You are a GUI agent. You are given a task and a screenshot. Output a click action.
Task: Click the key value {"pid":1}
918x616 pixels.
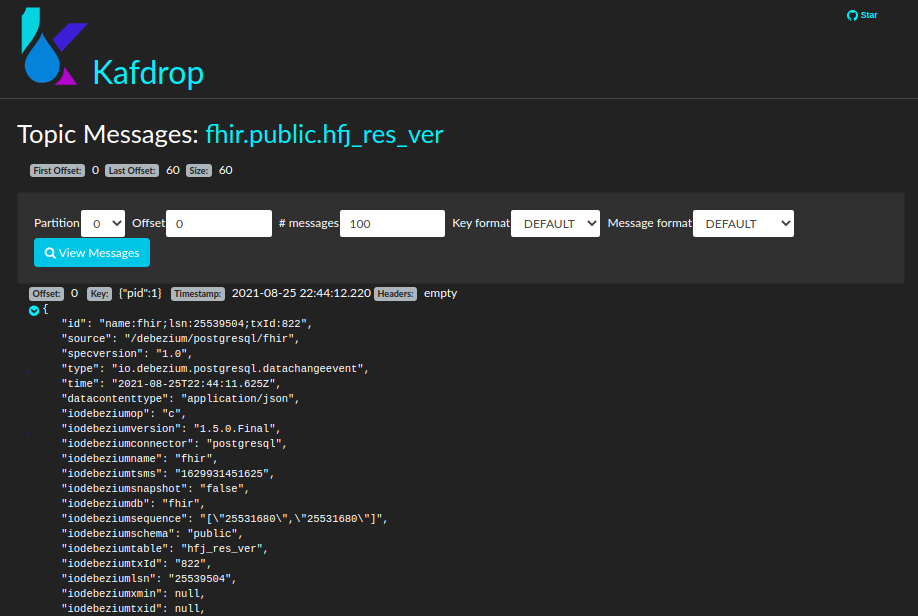coord(140,293)
